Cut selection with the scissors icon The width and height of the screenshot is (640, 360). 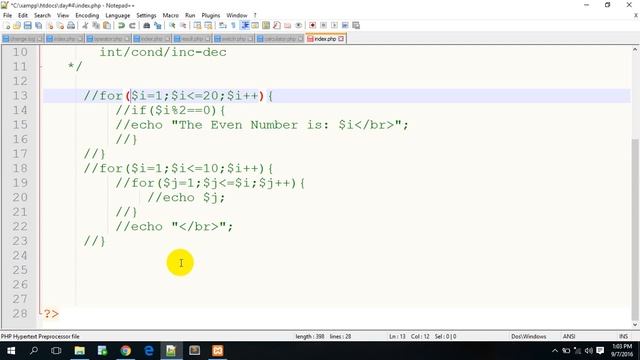(85, 25)
